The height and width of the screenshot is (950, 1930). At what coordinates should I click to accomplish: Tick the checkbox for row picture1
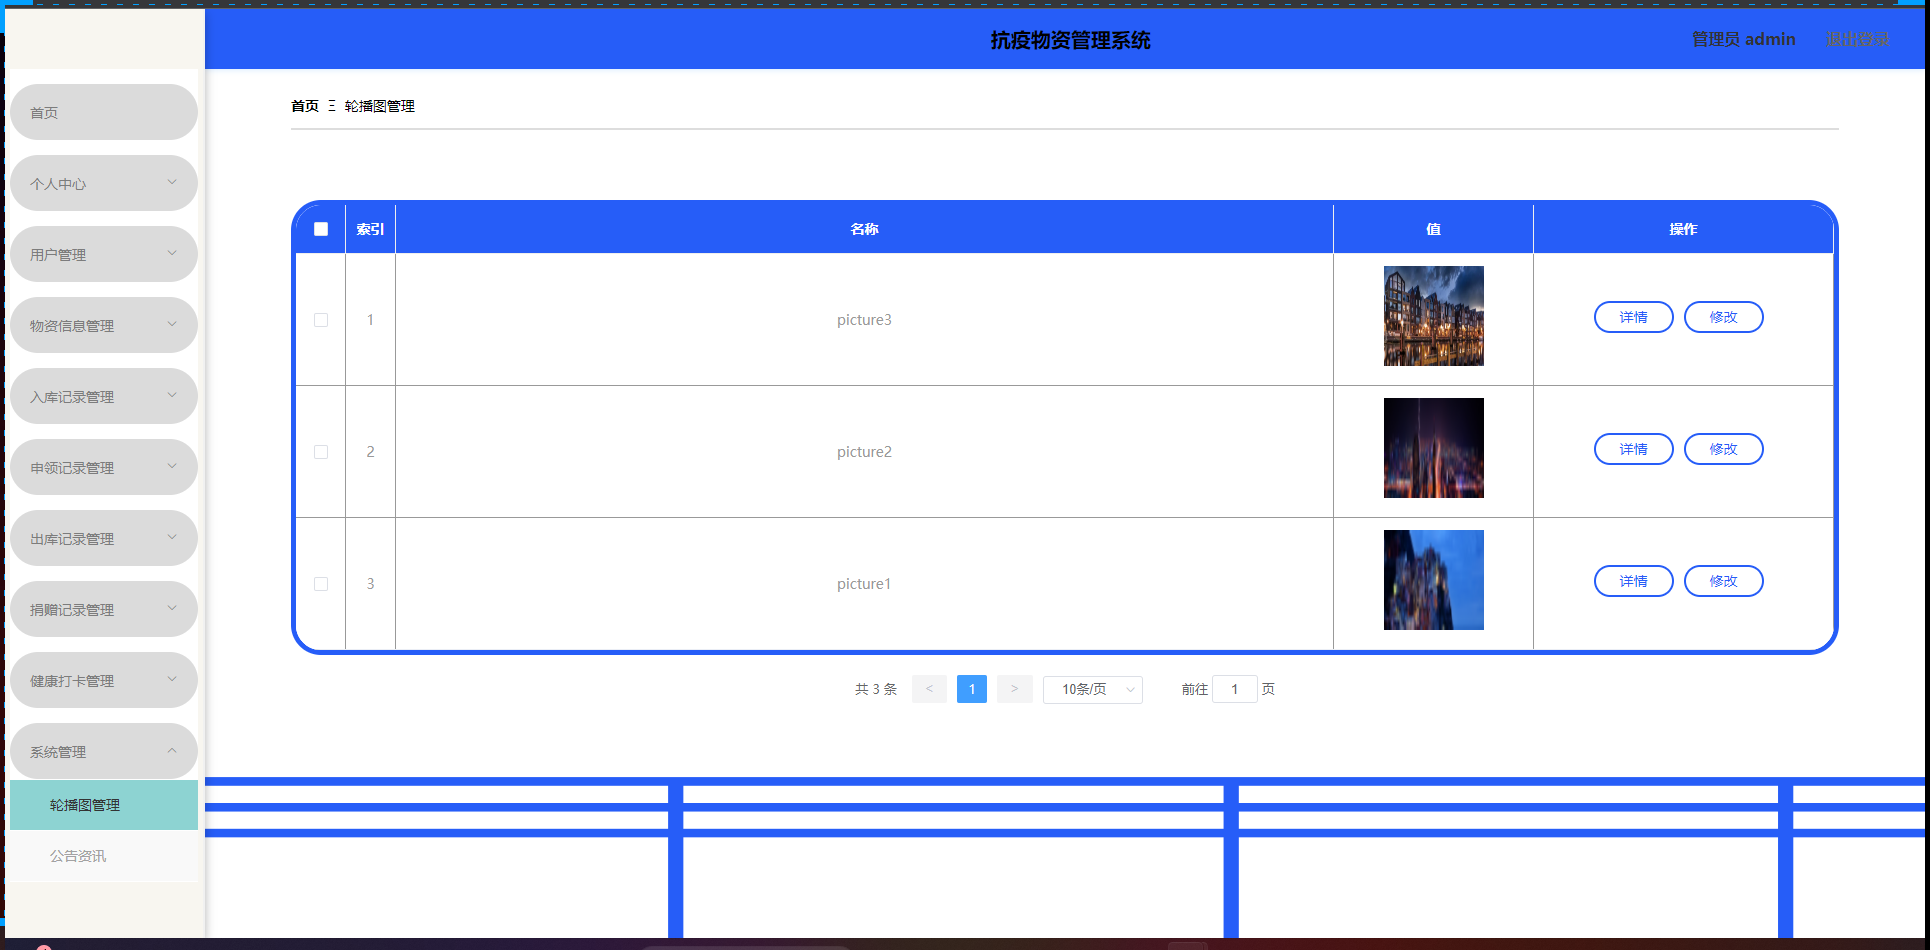[321, 584]
